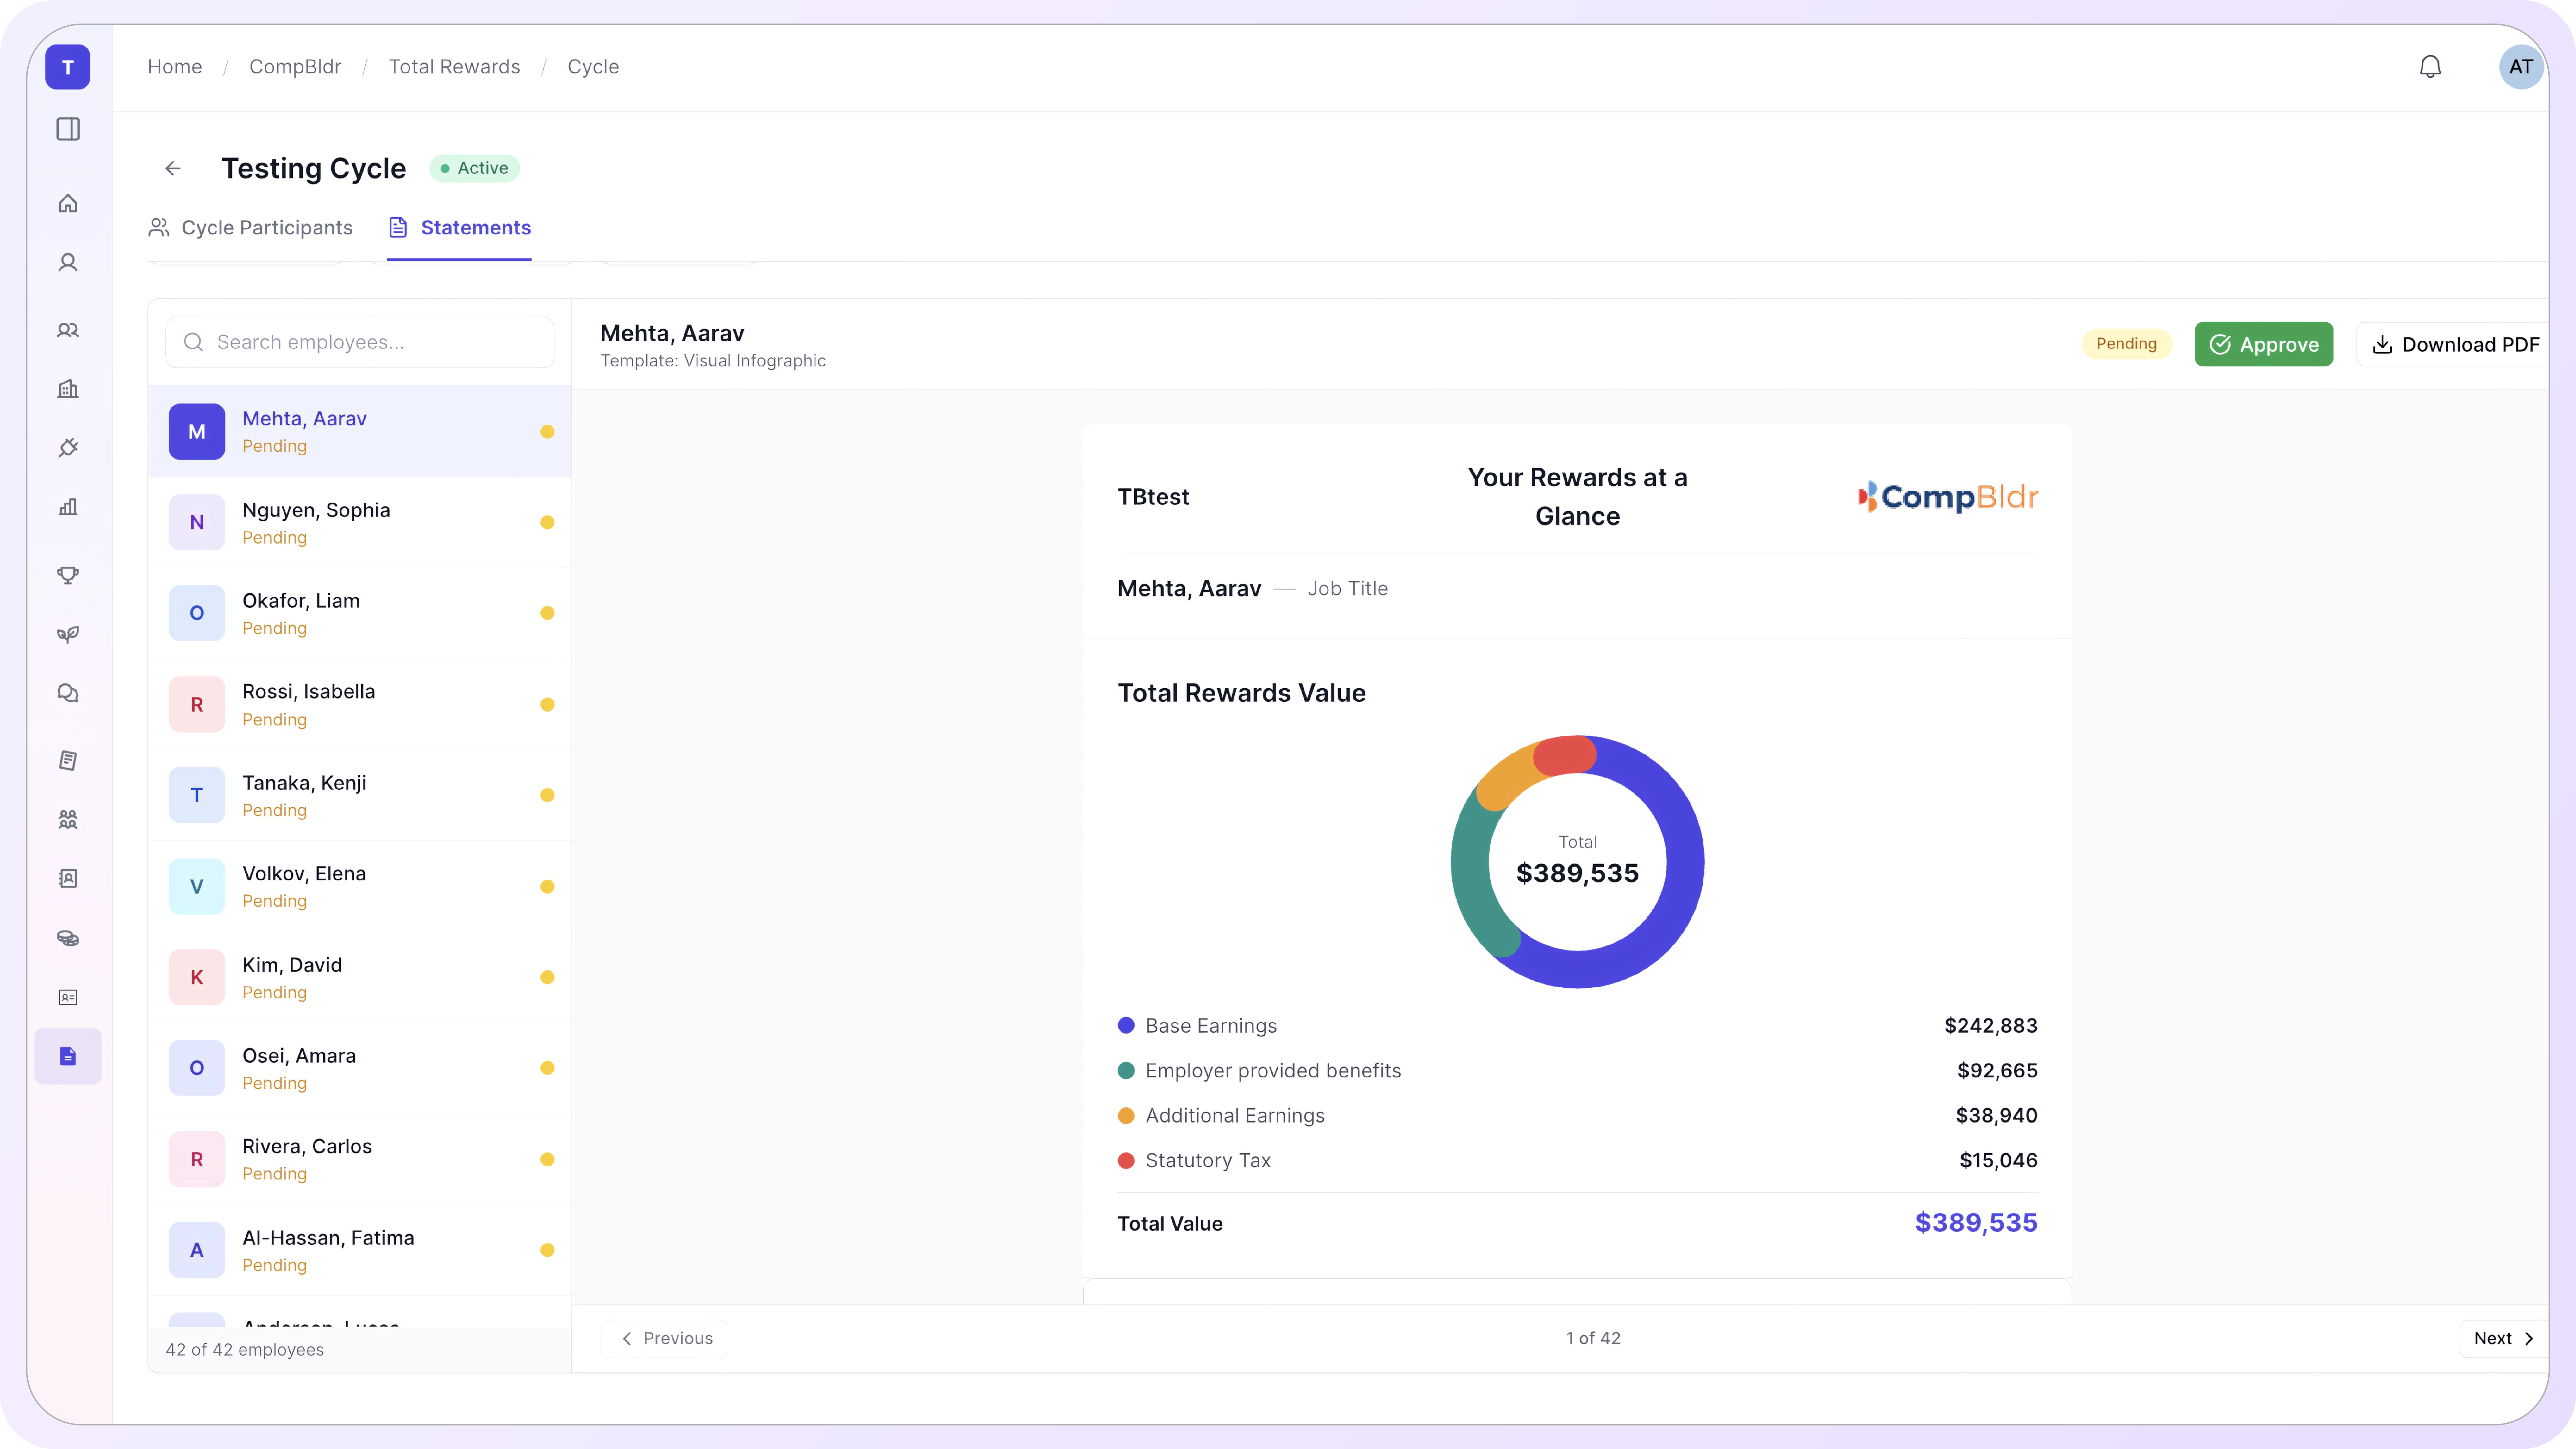Open the plug integrations sidebar icon
The image size is (2576, 1449).
coord(68,448)
